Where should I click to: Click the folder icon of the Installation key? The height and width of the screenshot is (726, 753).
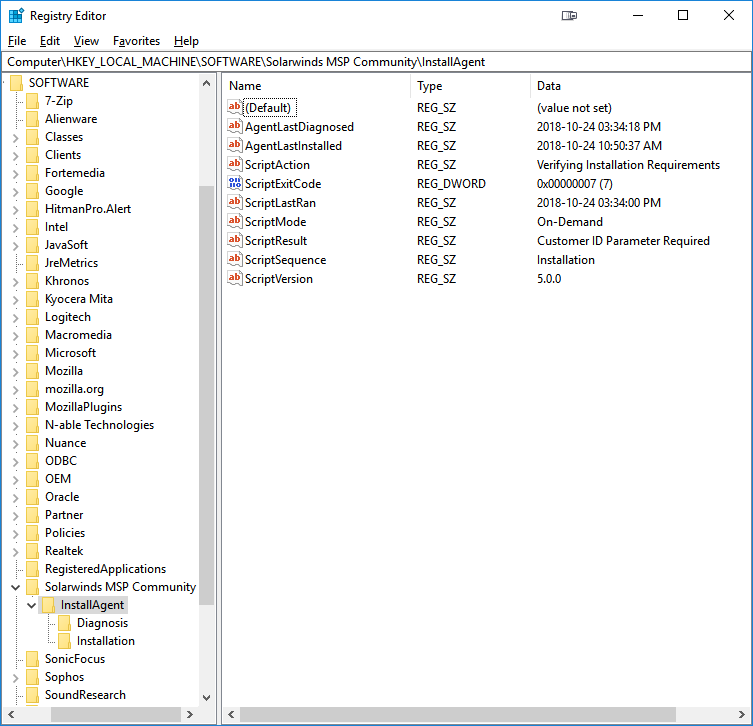click(x=64, y=641)
